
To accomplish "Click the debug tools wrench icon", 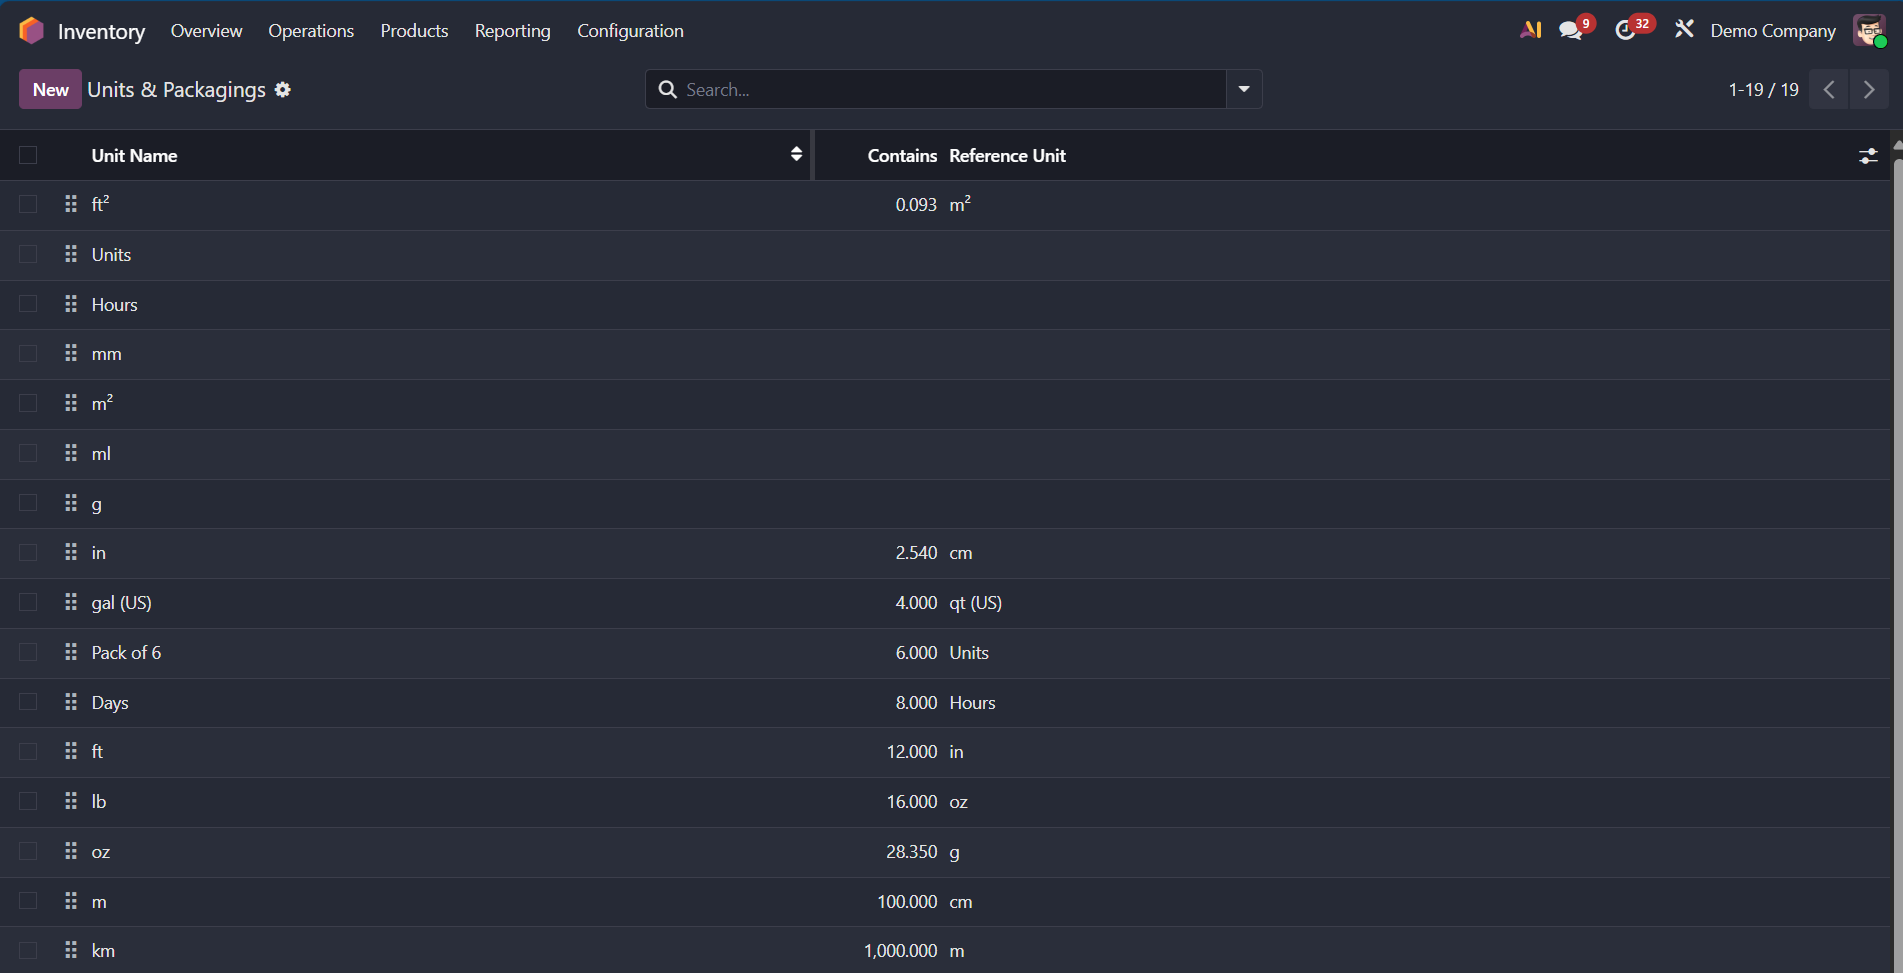I will coord(1684,30).
